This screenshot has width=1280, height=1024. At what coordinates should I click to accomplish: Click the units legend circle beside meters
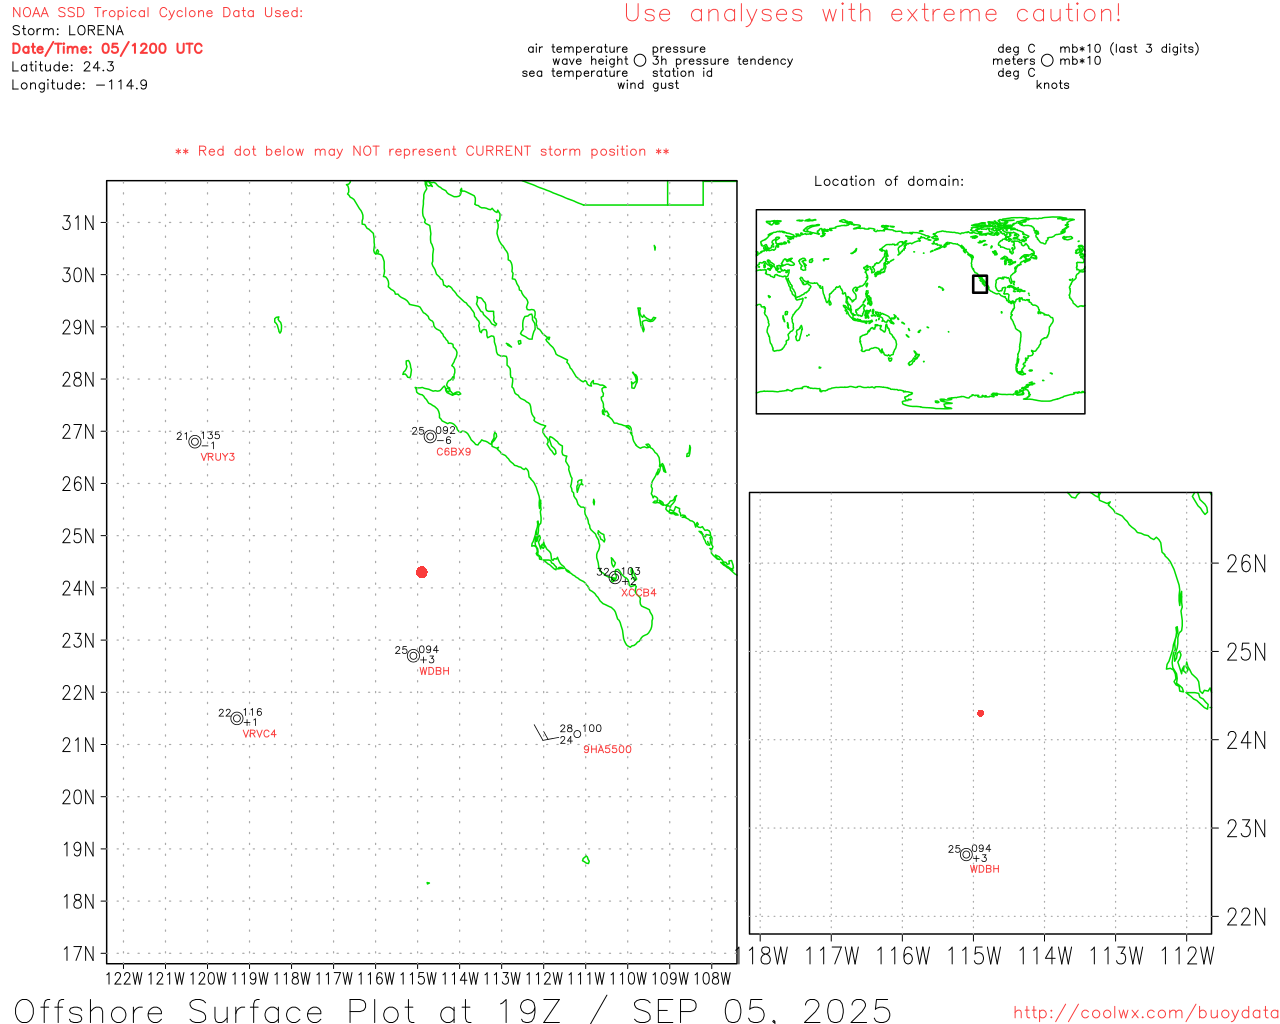[1047, 61]
